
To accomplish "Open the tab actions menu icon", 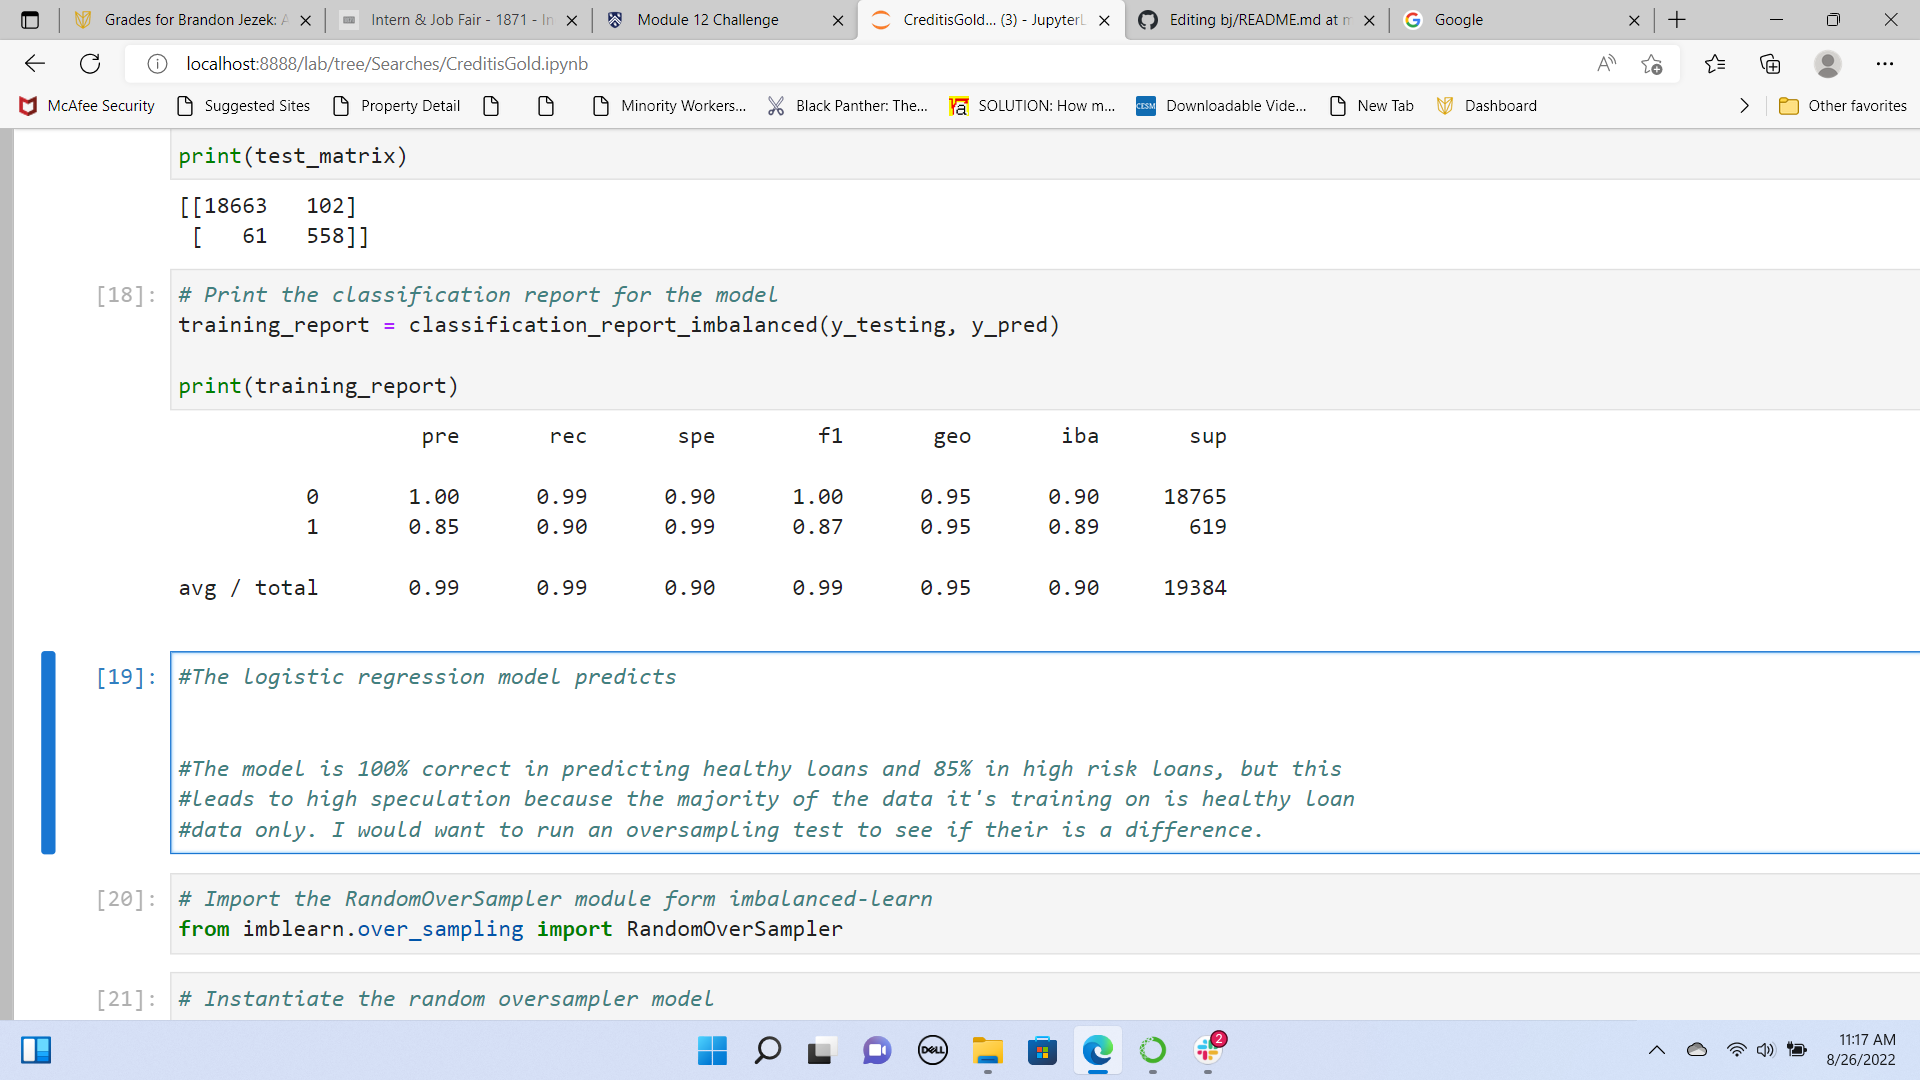I will pyautogui.click(x=30, y=20).
